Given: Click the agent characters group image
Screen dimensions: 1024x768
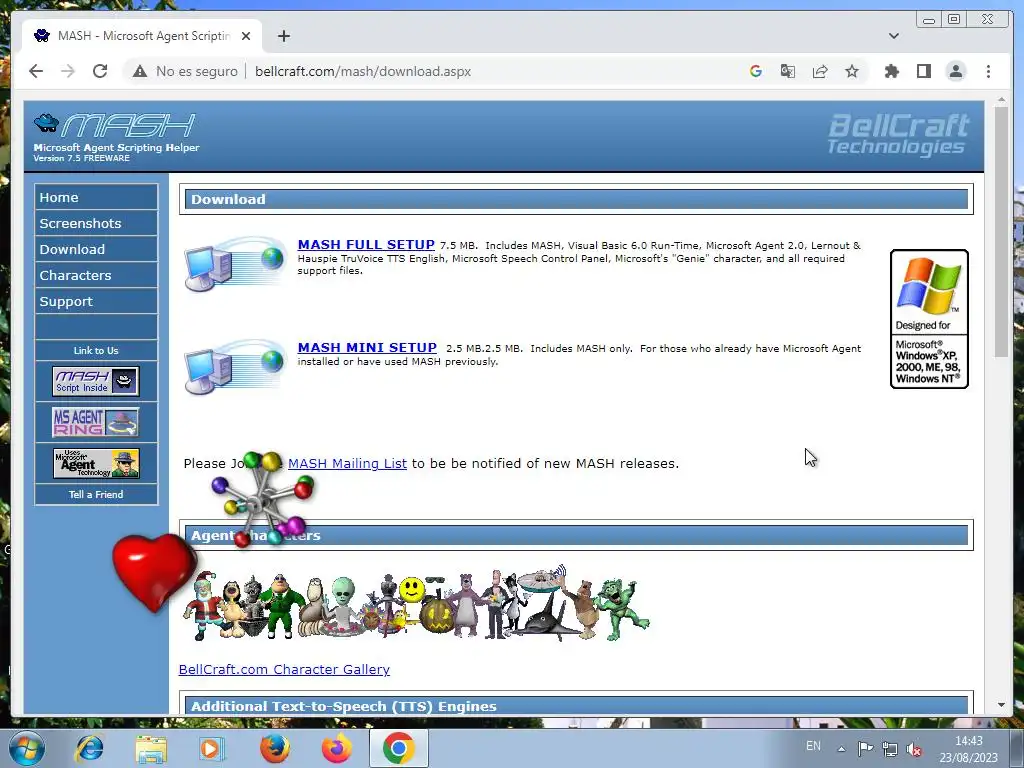Looking at the screenshot, I should point(416,604).
